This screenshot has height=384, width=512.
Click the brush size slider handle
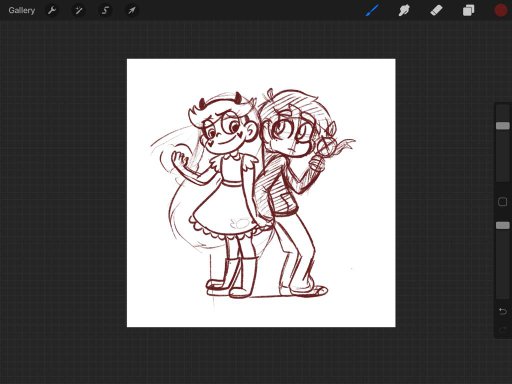(503, 126)
